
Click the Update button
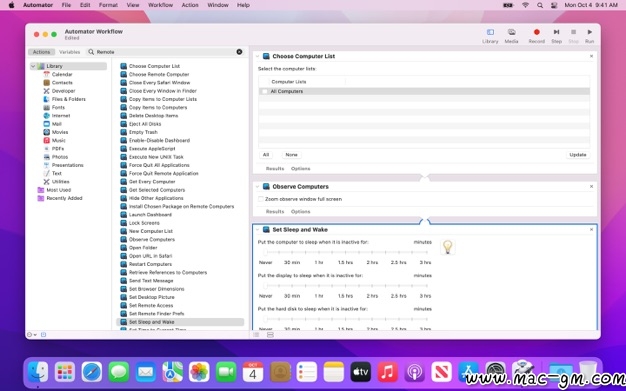coord(578,155)
